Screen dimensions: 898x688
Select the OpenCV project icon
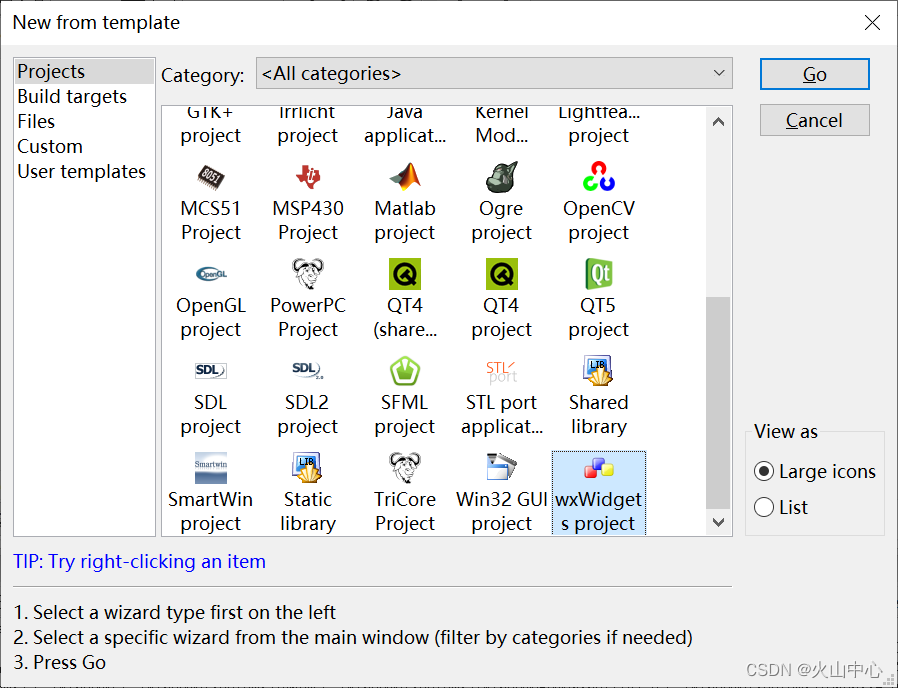pos(598,176)
